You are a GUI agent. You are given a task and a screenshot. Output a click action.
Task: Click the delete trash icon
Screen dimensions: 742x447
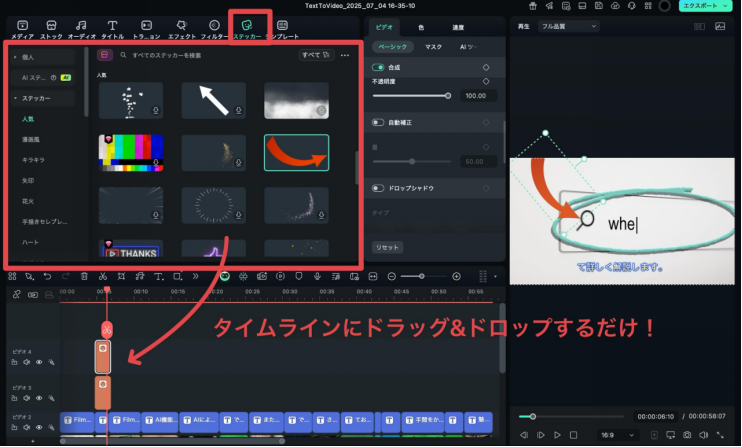(x=84, y=276)
